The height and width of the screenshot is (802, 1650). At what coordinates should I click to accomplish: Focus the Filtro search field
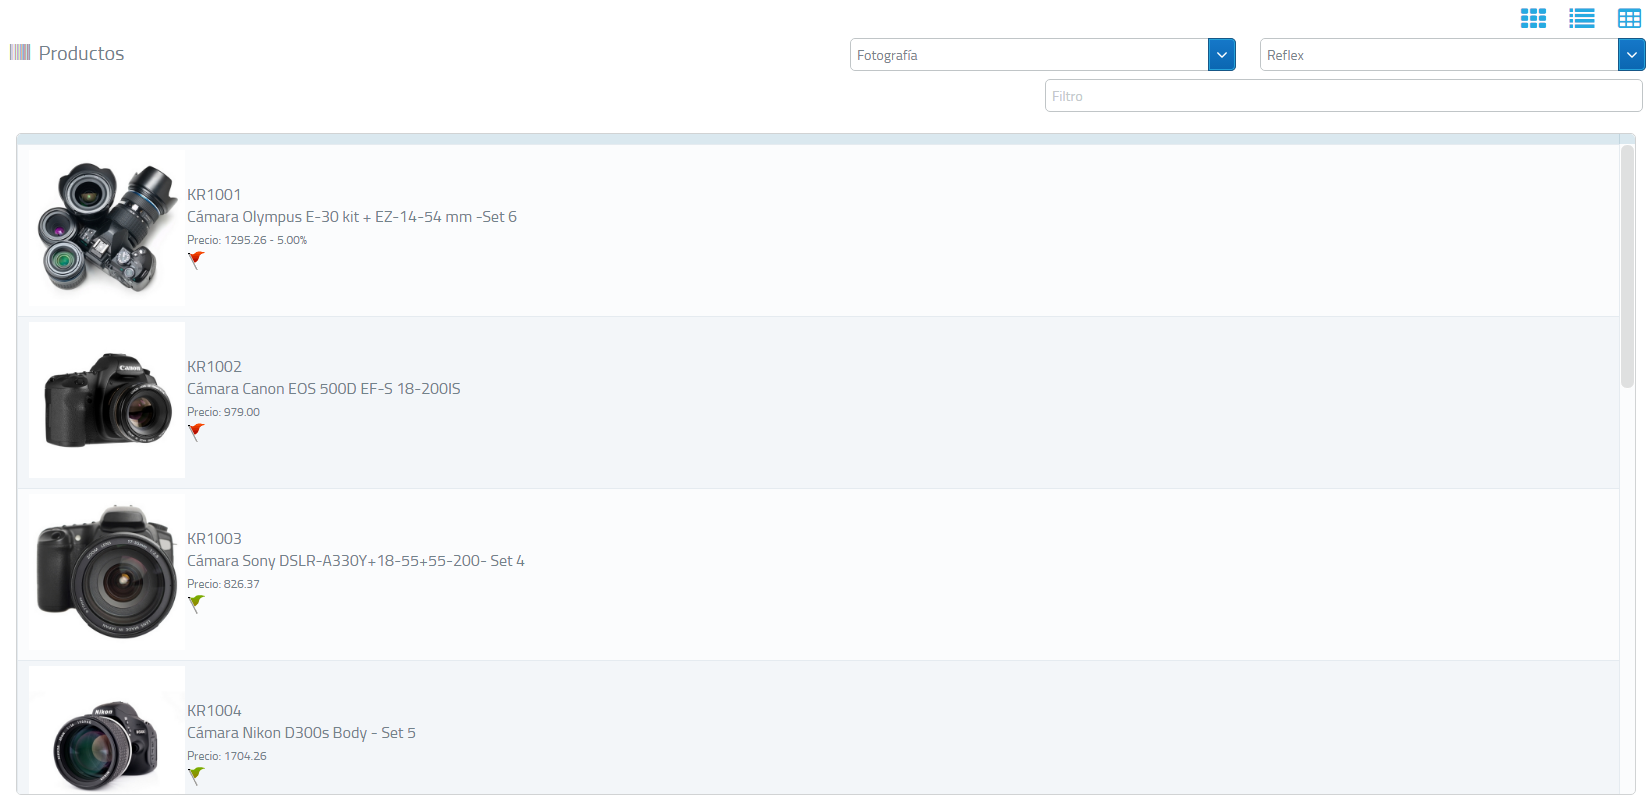point(1343,96)
